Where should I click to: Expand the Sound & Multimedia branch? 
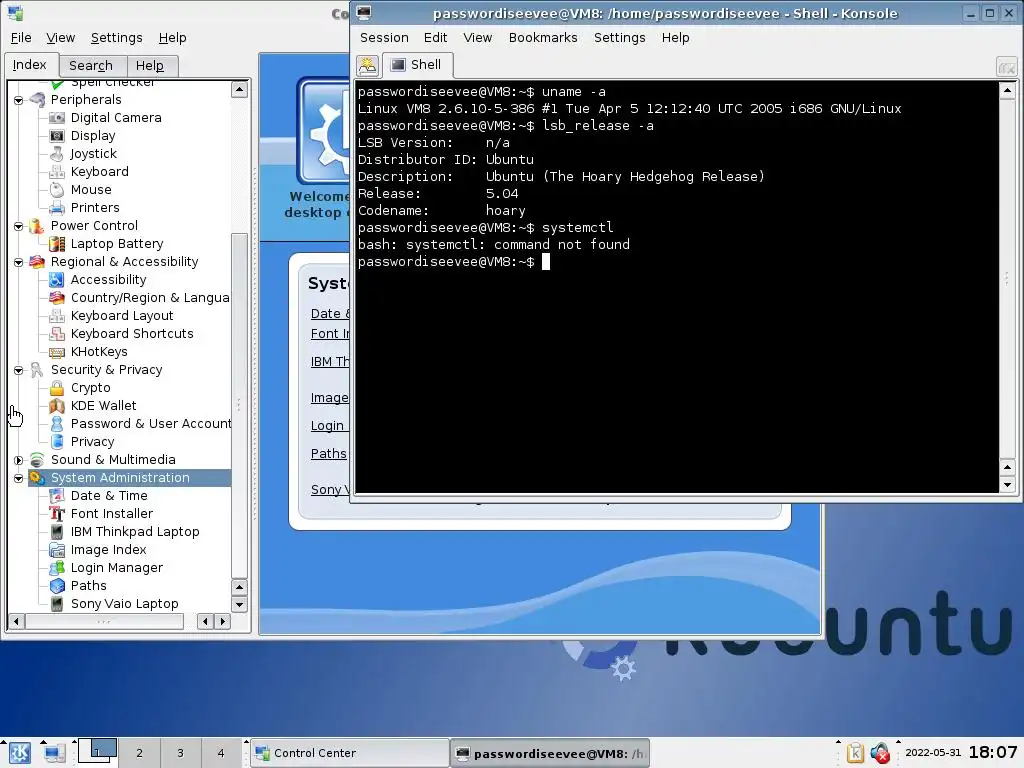[18, 460]
